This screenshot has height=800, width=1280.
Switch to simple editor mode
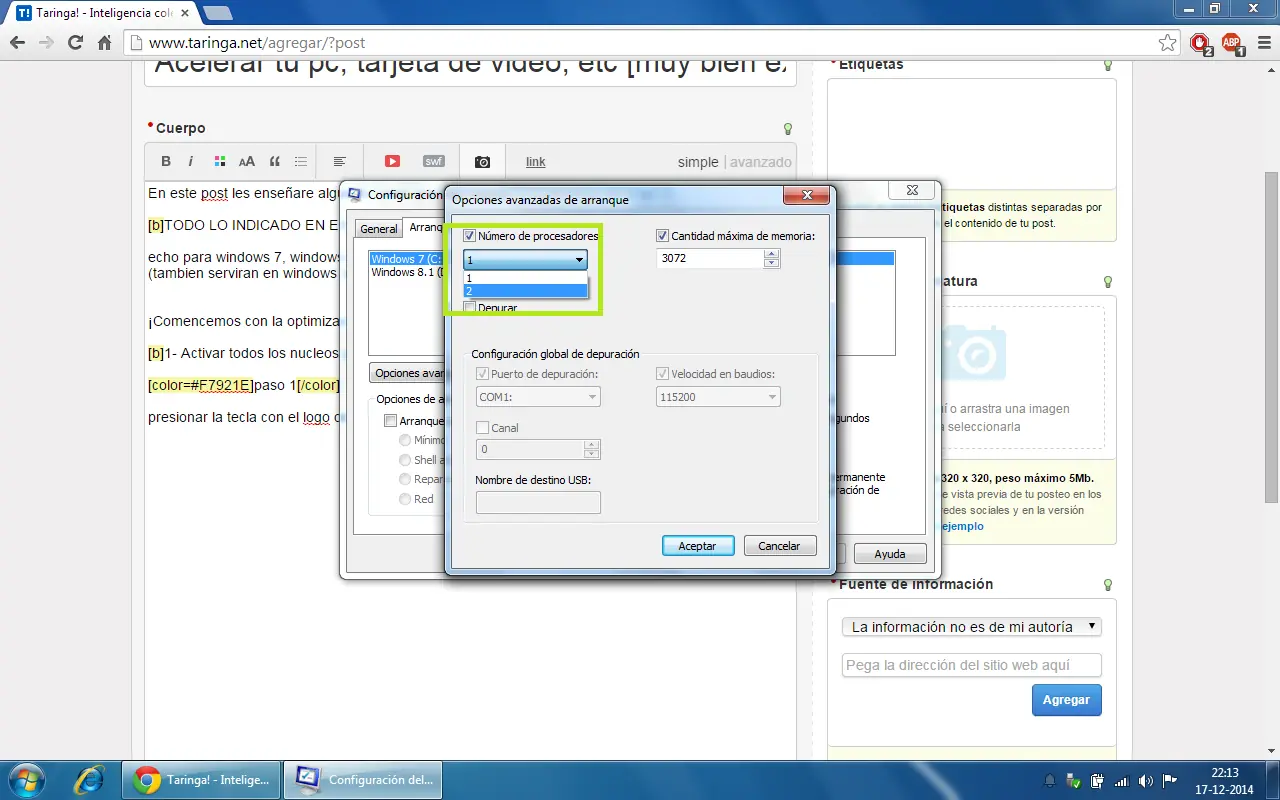[x=698, y=162]
